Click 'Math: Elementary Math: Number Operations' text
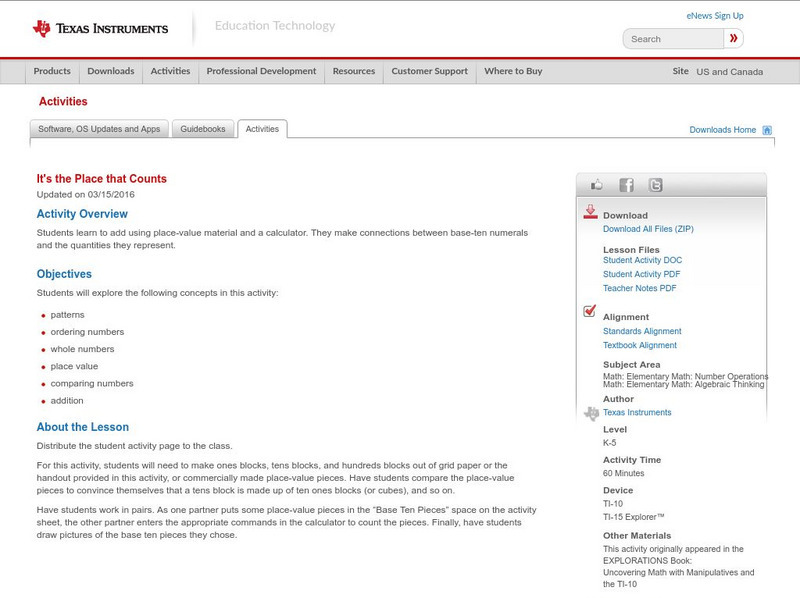The image size is (800, 598). pos(685,376)
